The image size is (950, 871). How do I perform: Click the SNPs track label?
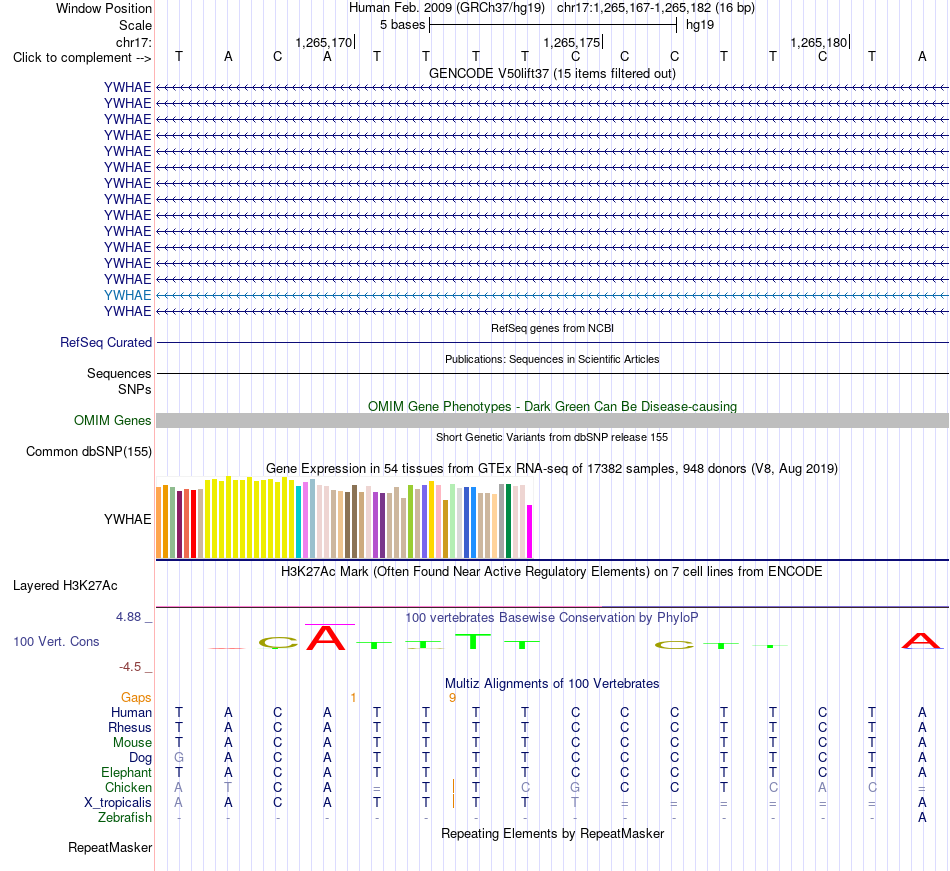tap(135, 389)
